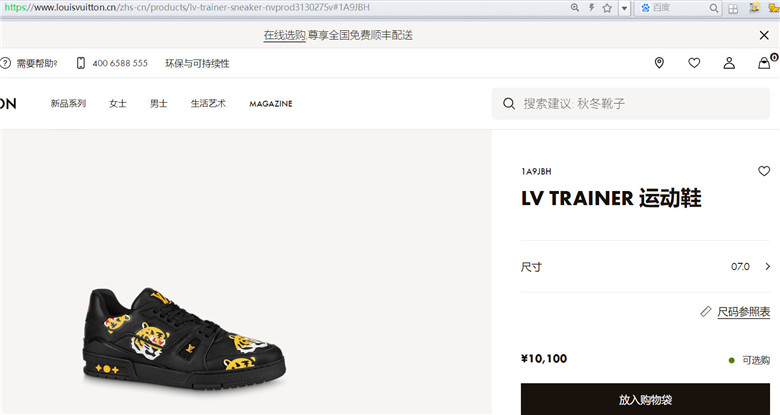
Task: Click the 在线选购 link in banner
Action: click(284, 35)
